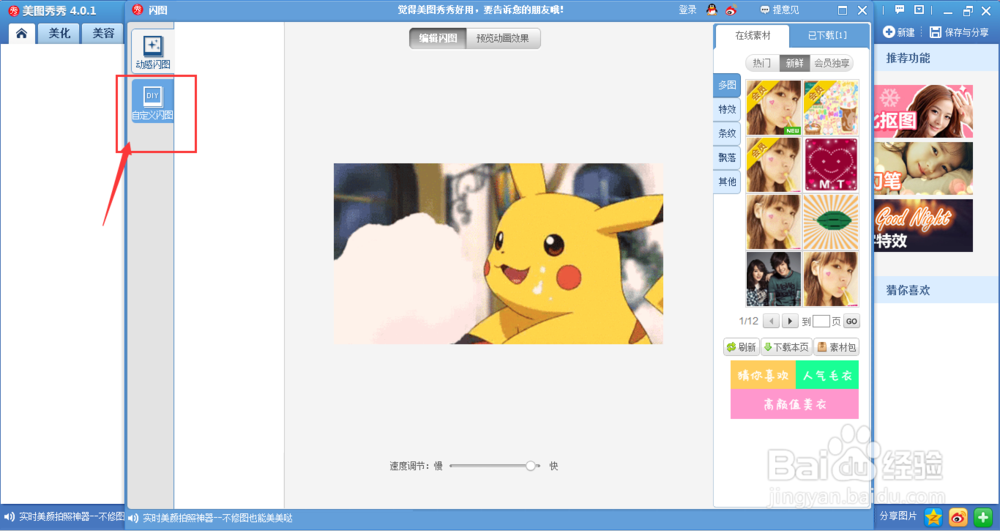Go to next template page
This screenshot has width=1000, height=531.
pyautogui.click(x=790, y=321)
